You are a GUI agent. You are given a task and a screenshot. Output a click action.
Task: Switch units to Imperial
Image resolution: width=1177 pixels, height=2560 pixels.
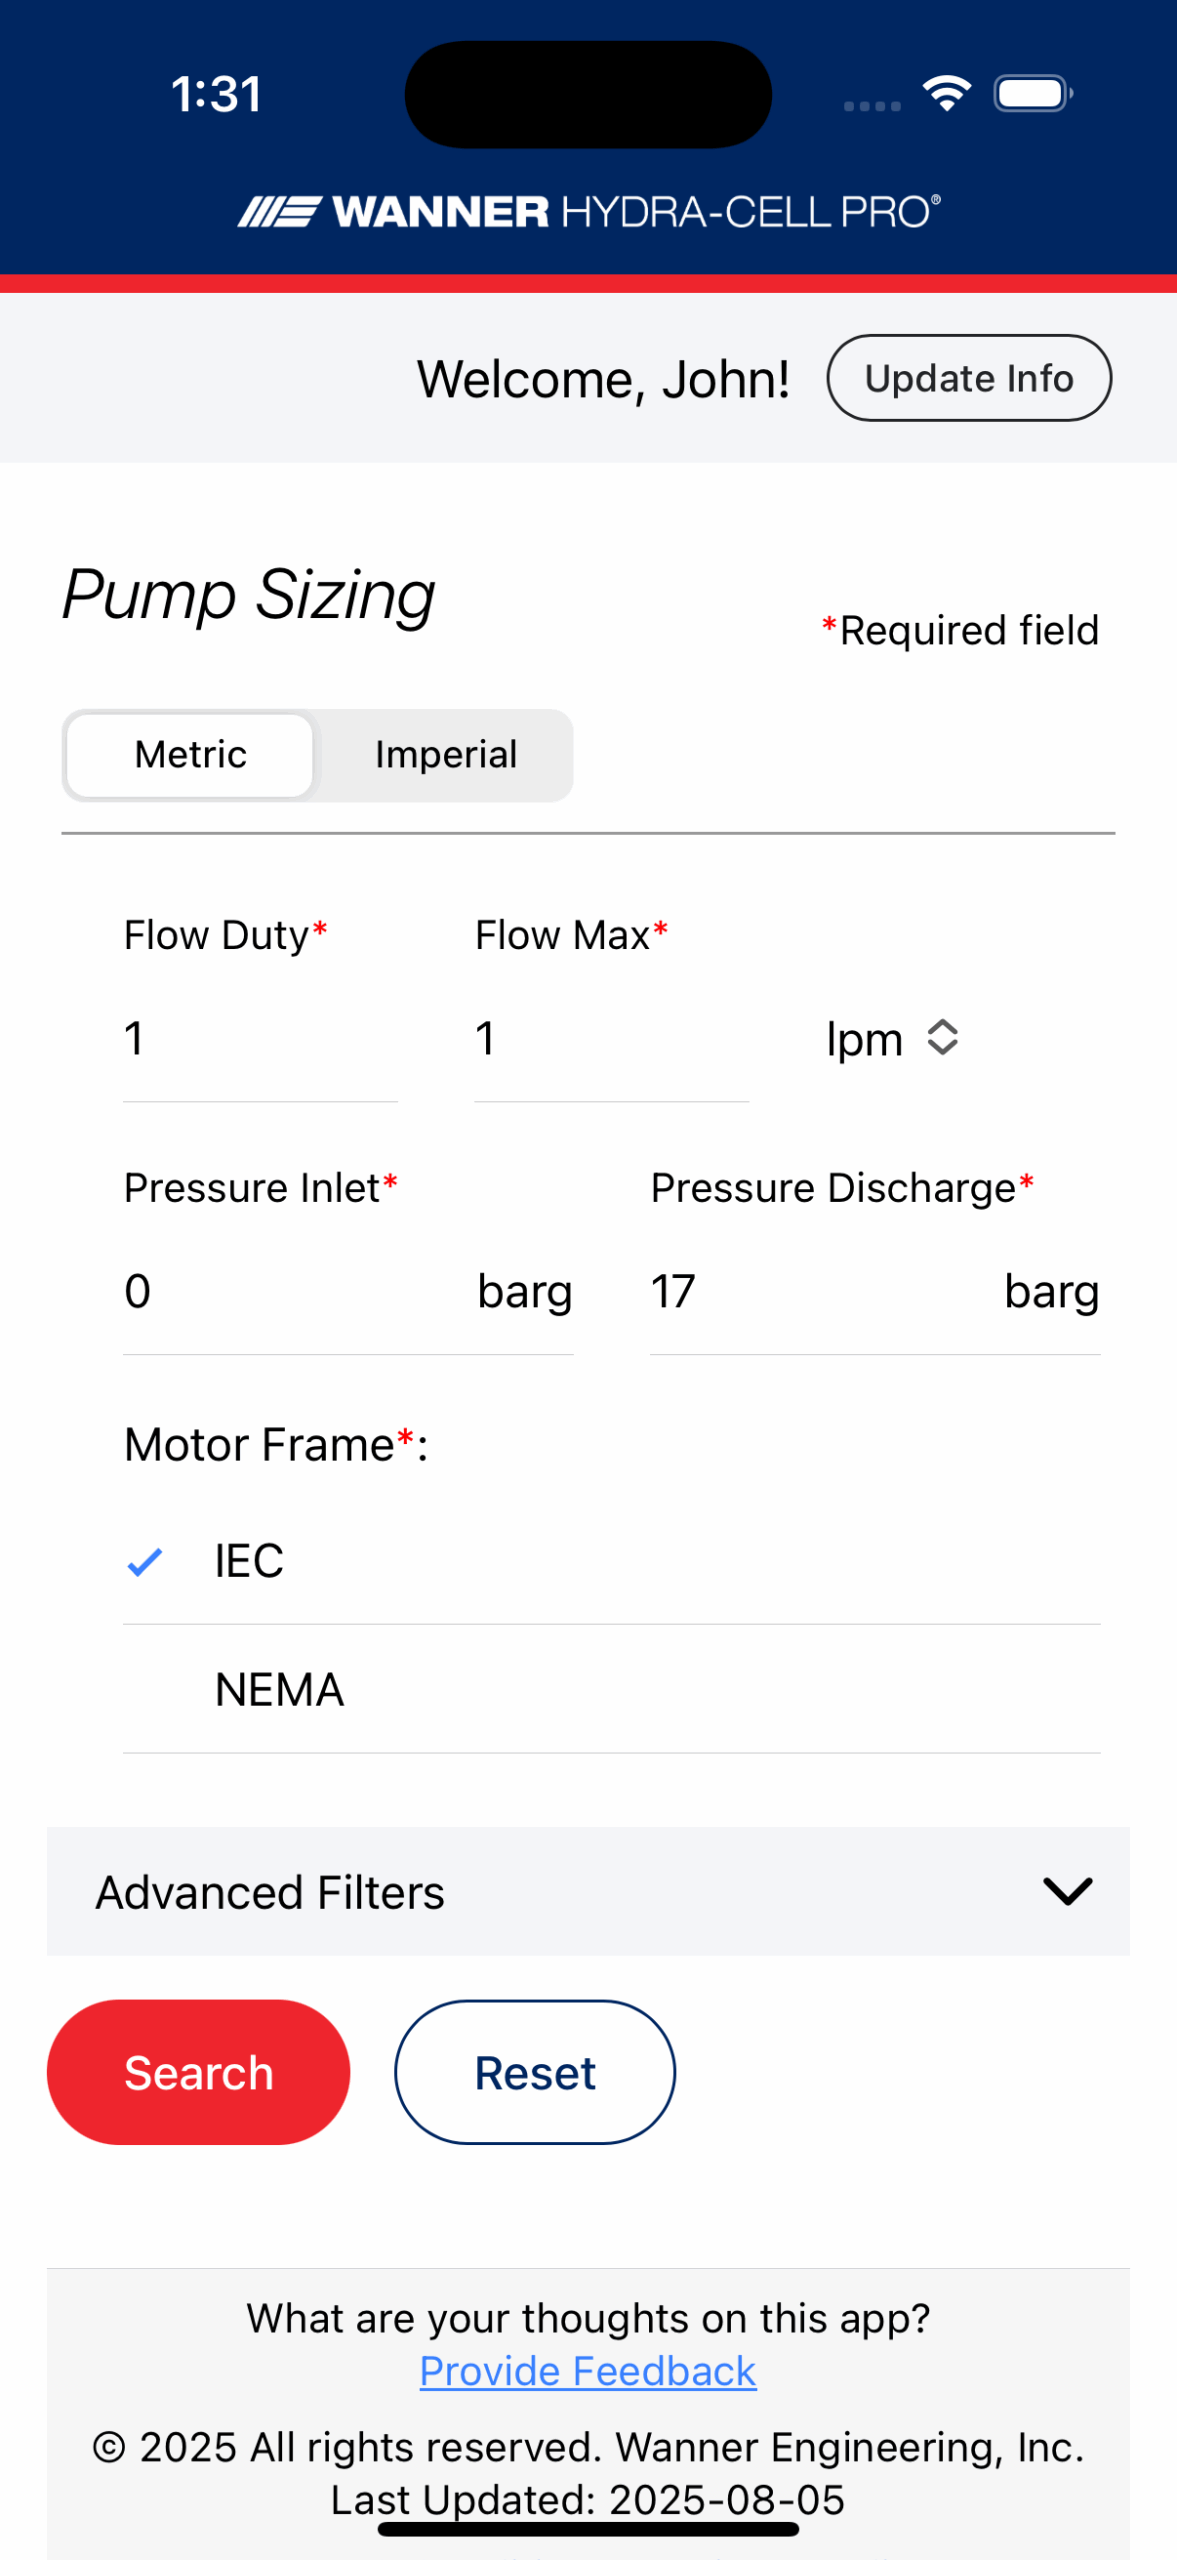446,755
